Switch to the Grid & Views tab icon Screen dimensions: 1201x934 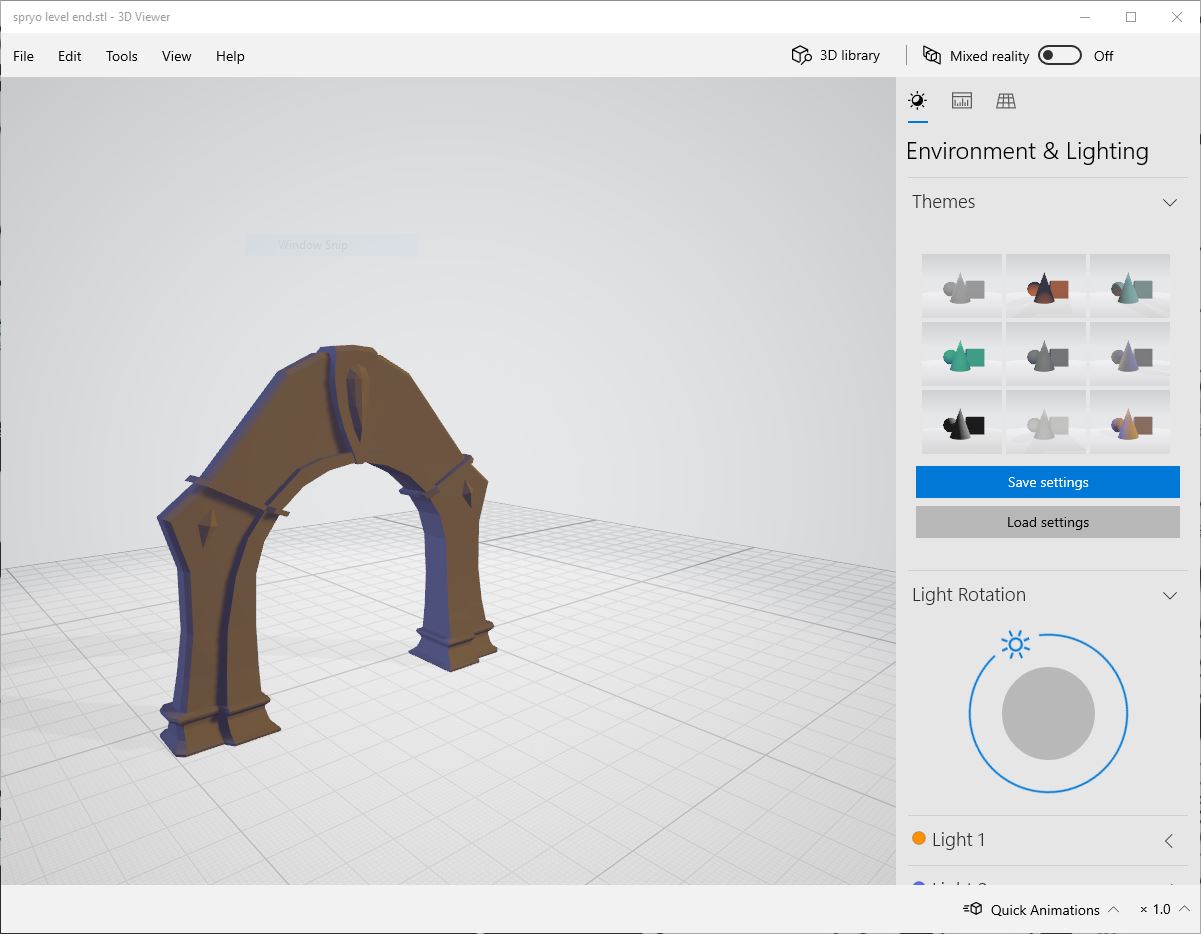1006,100
